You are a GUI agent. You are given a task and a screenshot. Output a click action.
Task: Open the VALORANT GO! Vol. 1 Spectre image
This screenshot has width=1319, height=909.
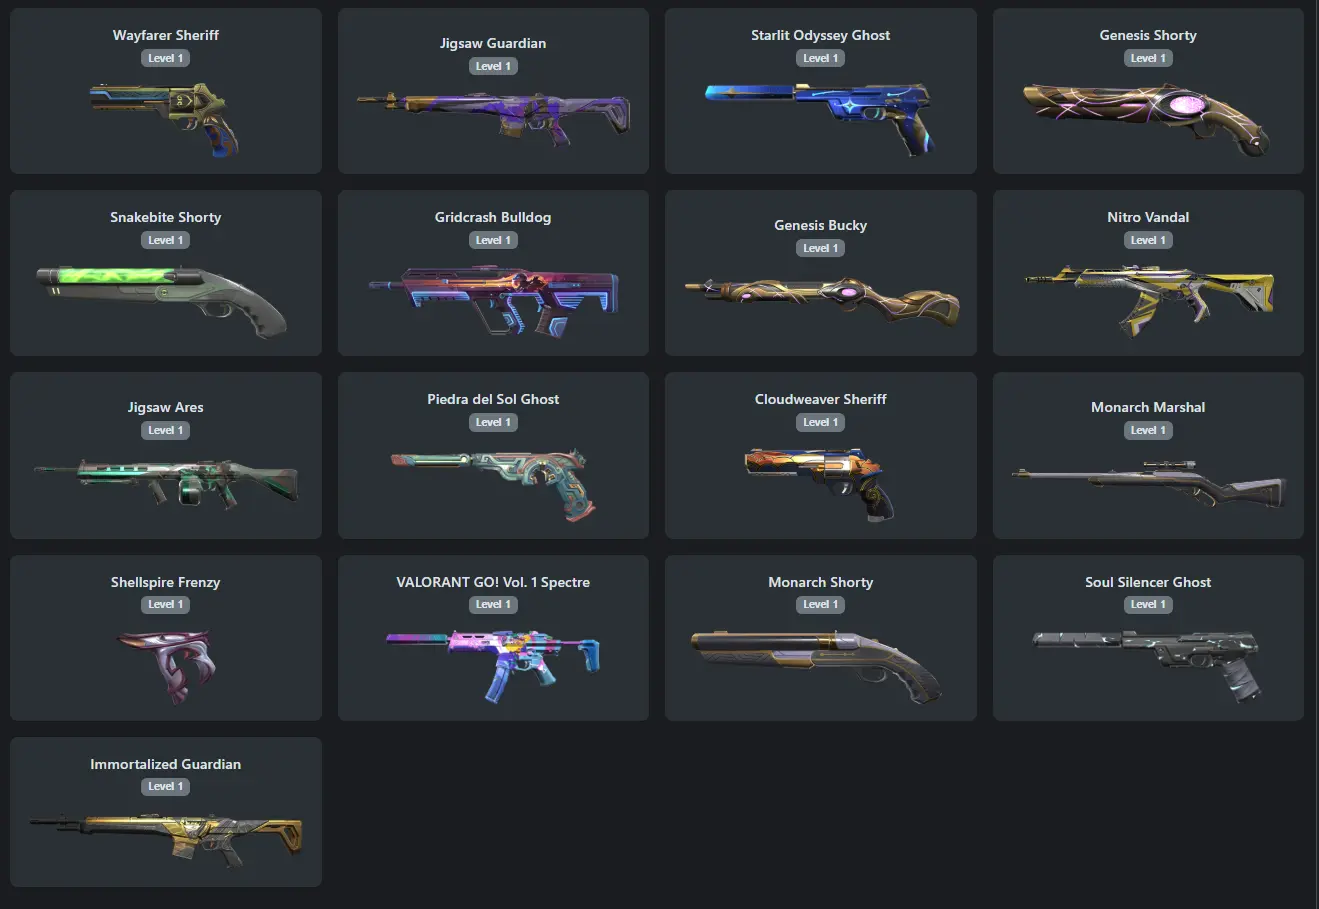493,664
